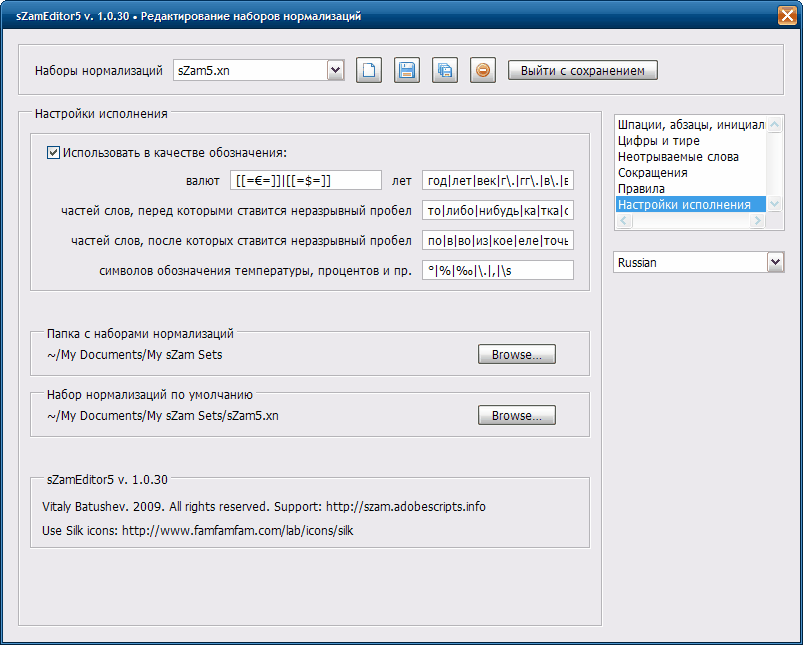Click list's horizontal scroll left arrow

tap(624, 220)
